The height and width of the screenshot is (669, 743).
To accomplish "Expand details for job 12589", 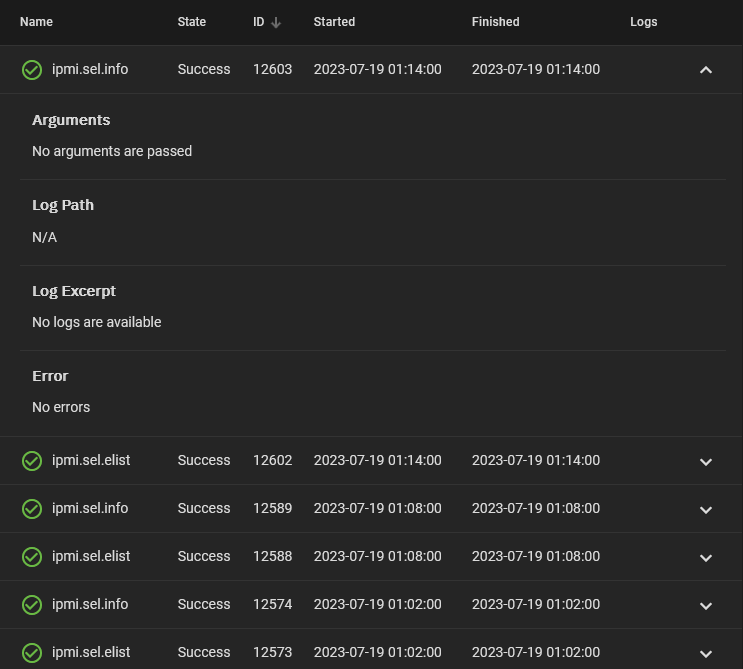I will coord(706,510).
